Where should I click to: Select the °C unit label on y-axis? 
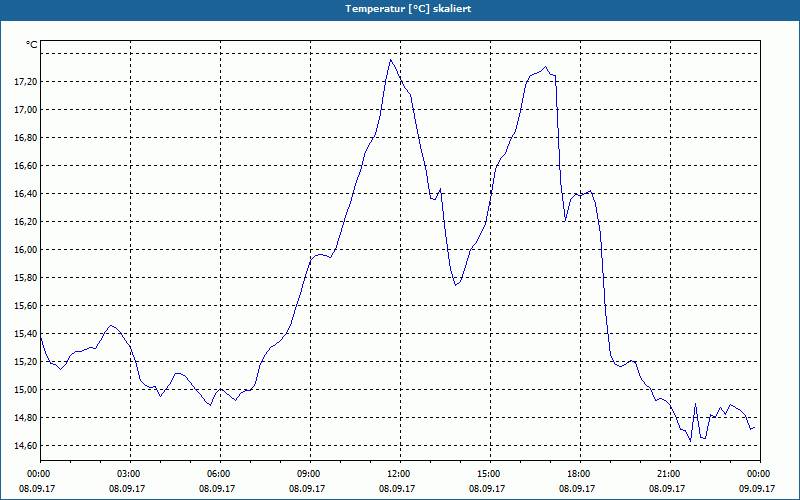coord(32,45)
